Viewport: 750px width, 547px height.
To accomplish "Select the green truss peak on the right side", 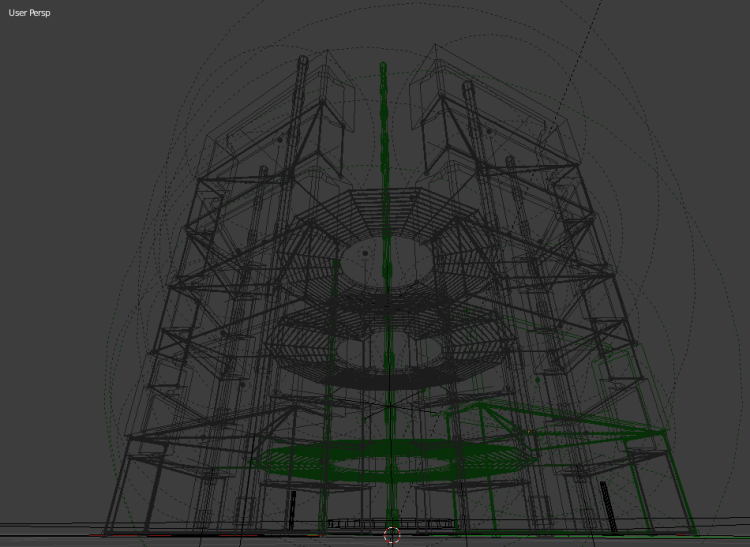I will 482,403.
